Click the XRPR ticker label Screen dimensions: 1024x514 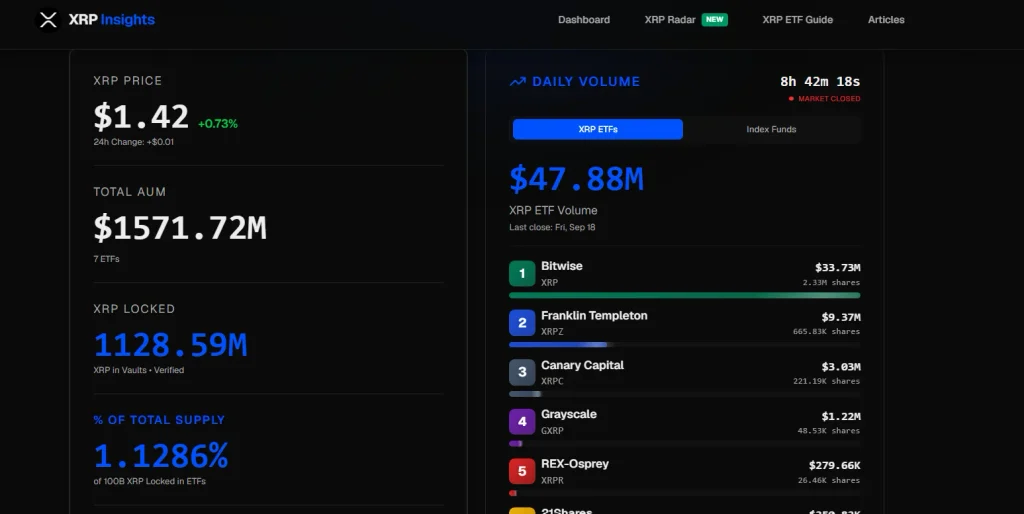coord(552,481)
